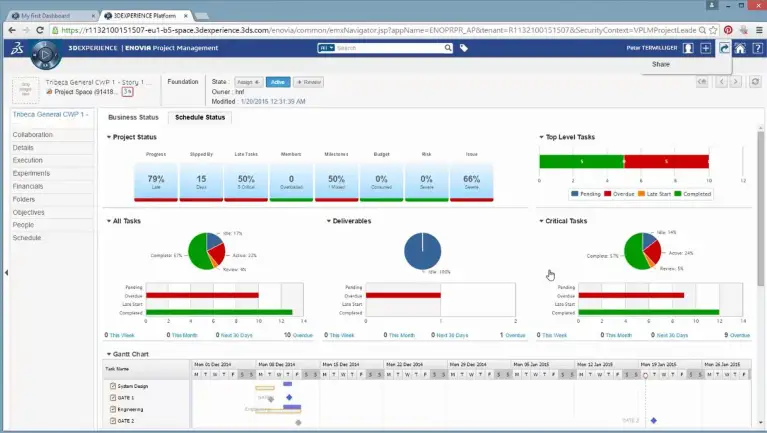The width and height of the screenshot is (767, 433).
Task: Bookmark this page with star icon
Action: pyautogui.click(x=713, y=30)
